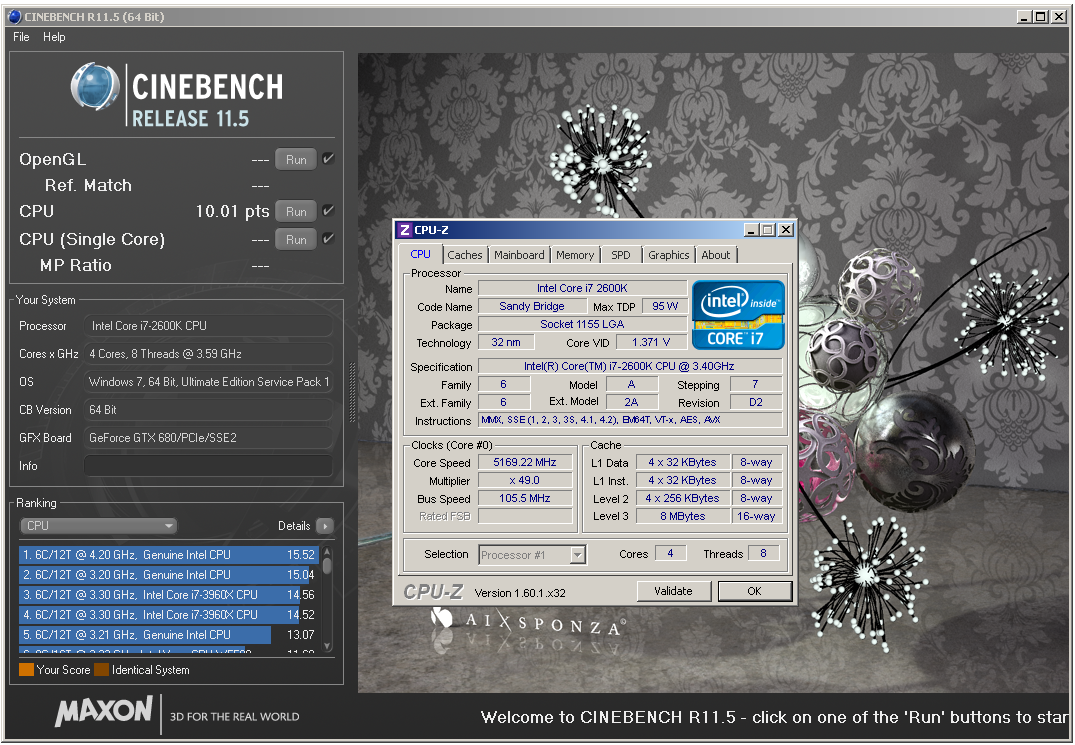
Task: Click the Bus Speed value 105.5 MHz
Action: (x=525, y=498)
